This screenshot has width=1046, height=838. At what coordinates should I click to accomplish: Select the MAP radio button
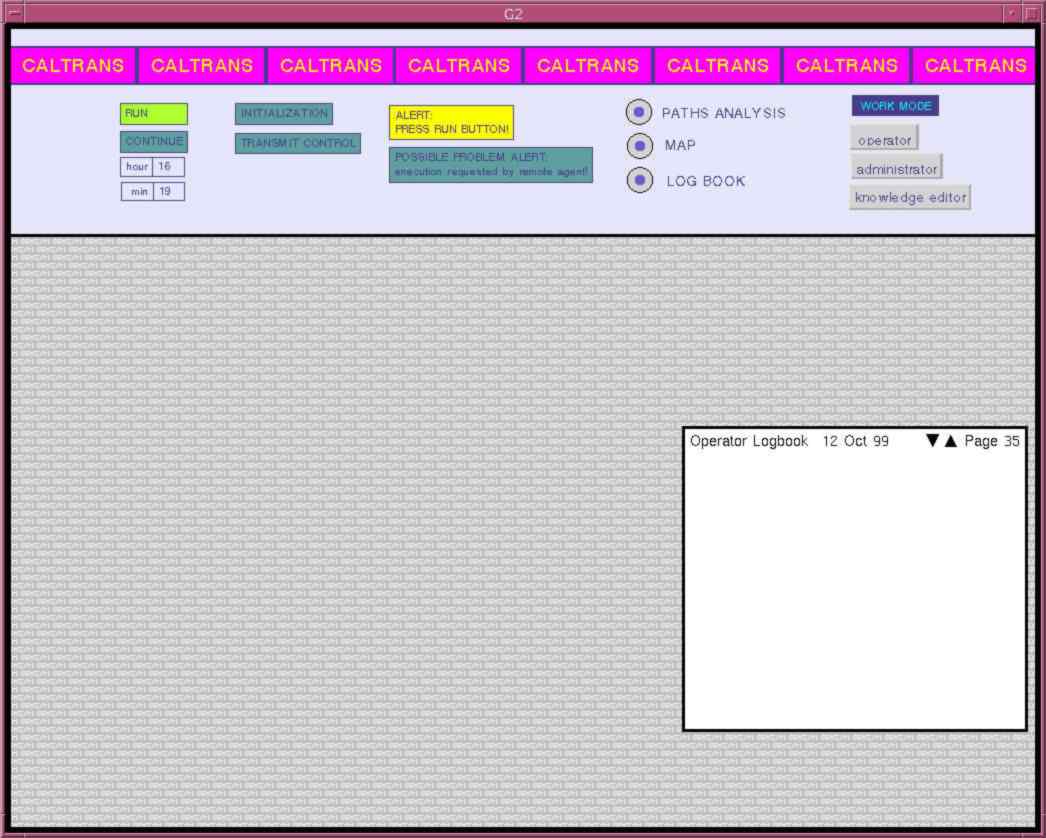(640, 145)
